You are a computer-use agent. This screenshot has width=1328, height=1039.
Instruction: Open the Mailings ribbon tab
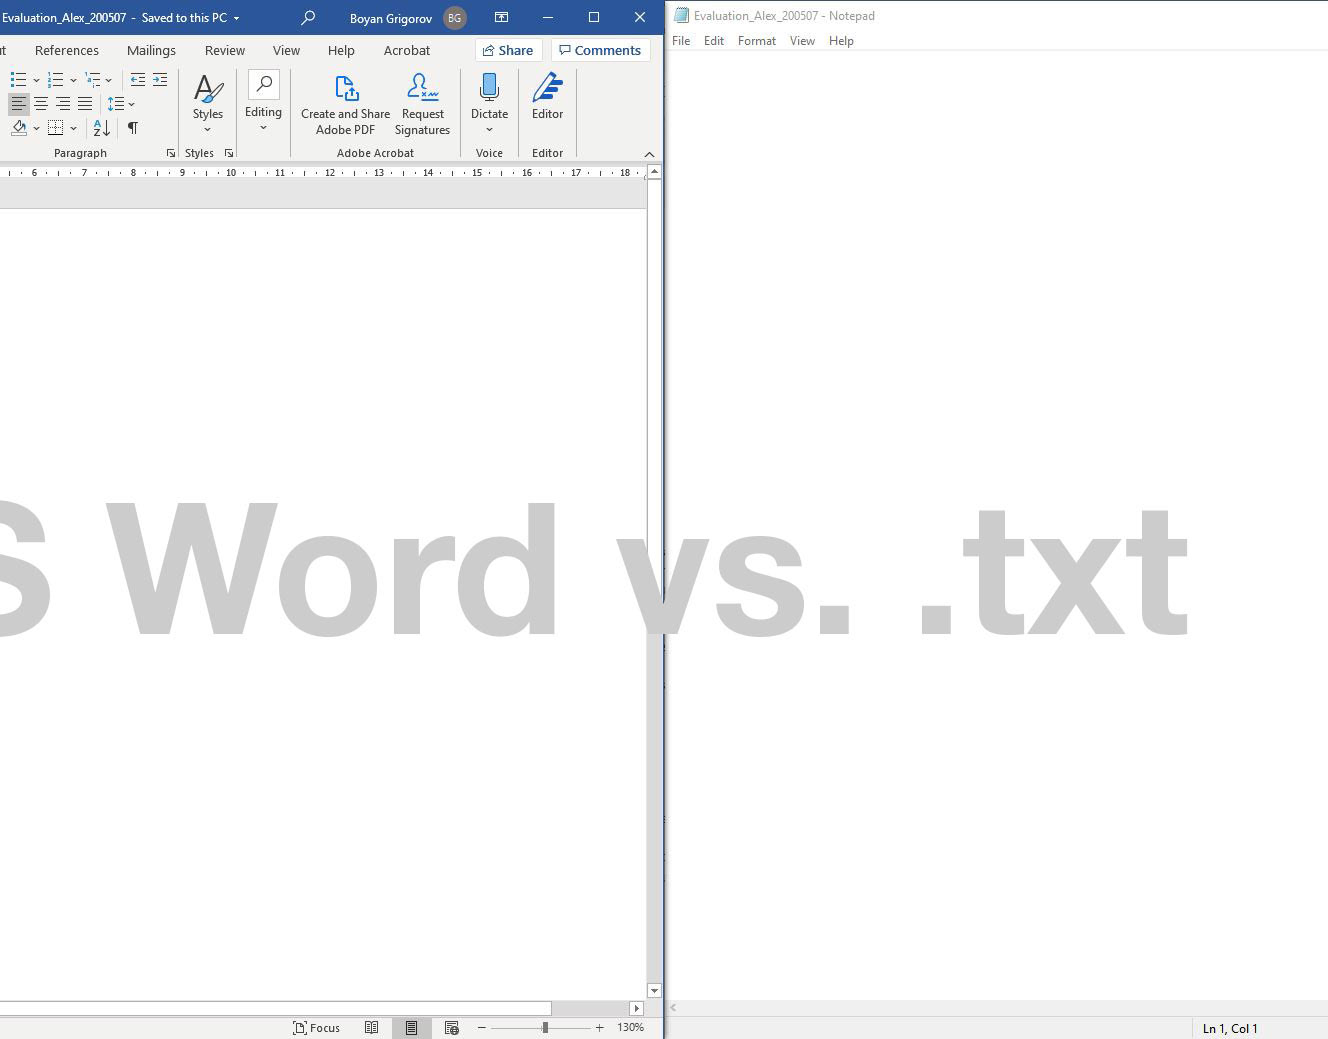tap(151, 50)
